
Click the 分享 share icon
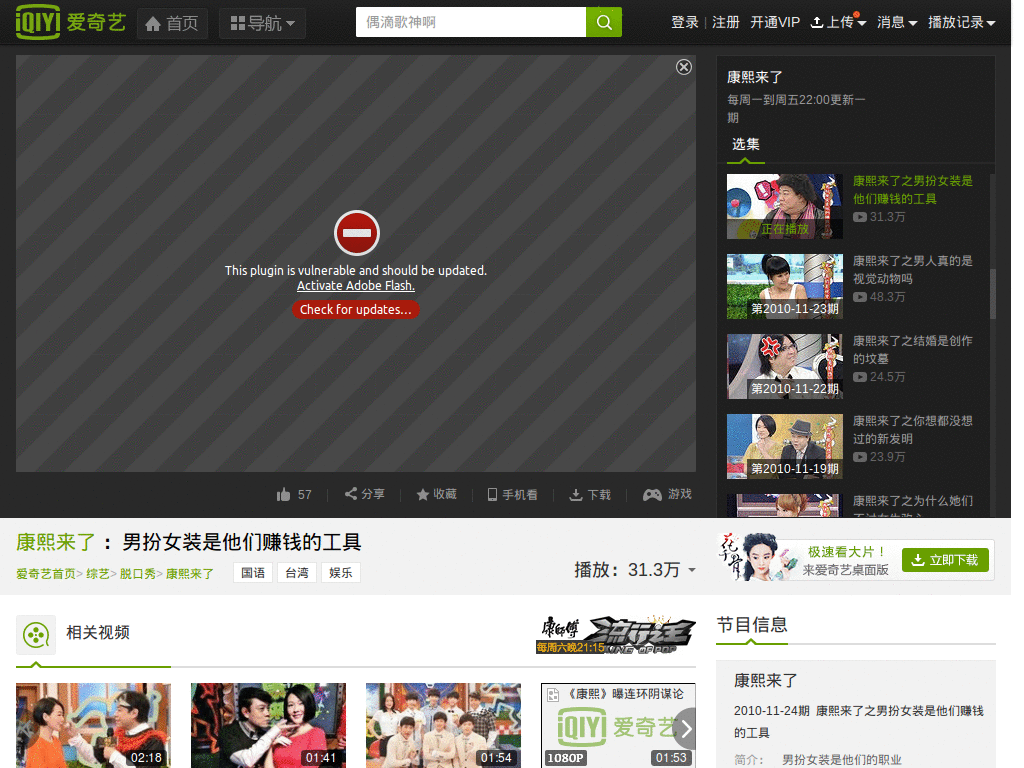(x=351, y=494)
